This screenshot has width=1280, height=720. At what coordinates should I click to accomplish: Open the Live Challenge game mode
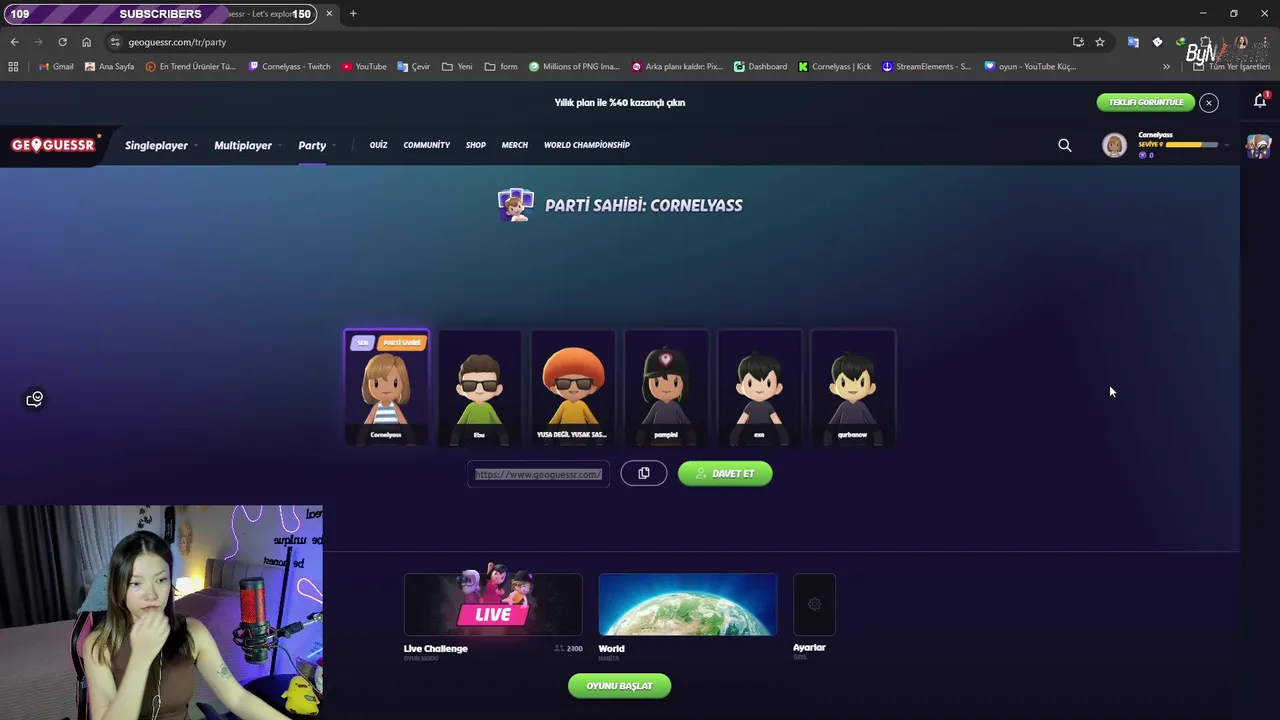pyautogui.click(x=493, y=605)
